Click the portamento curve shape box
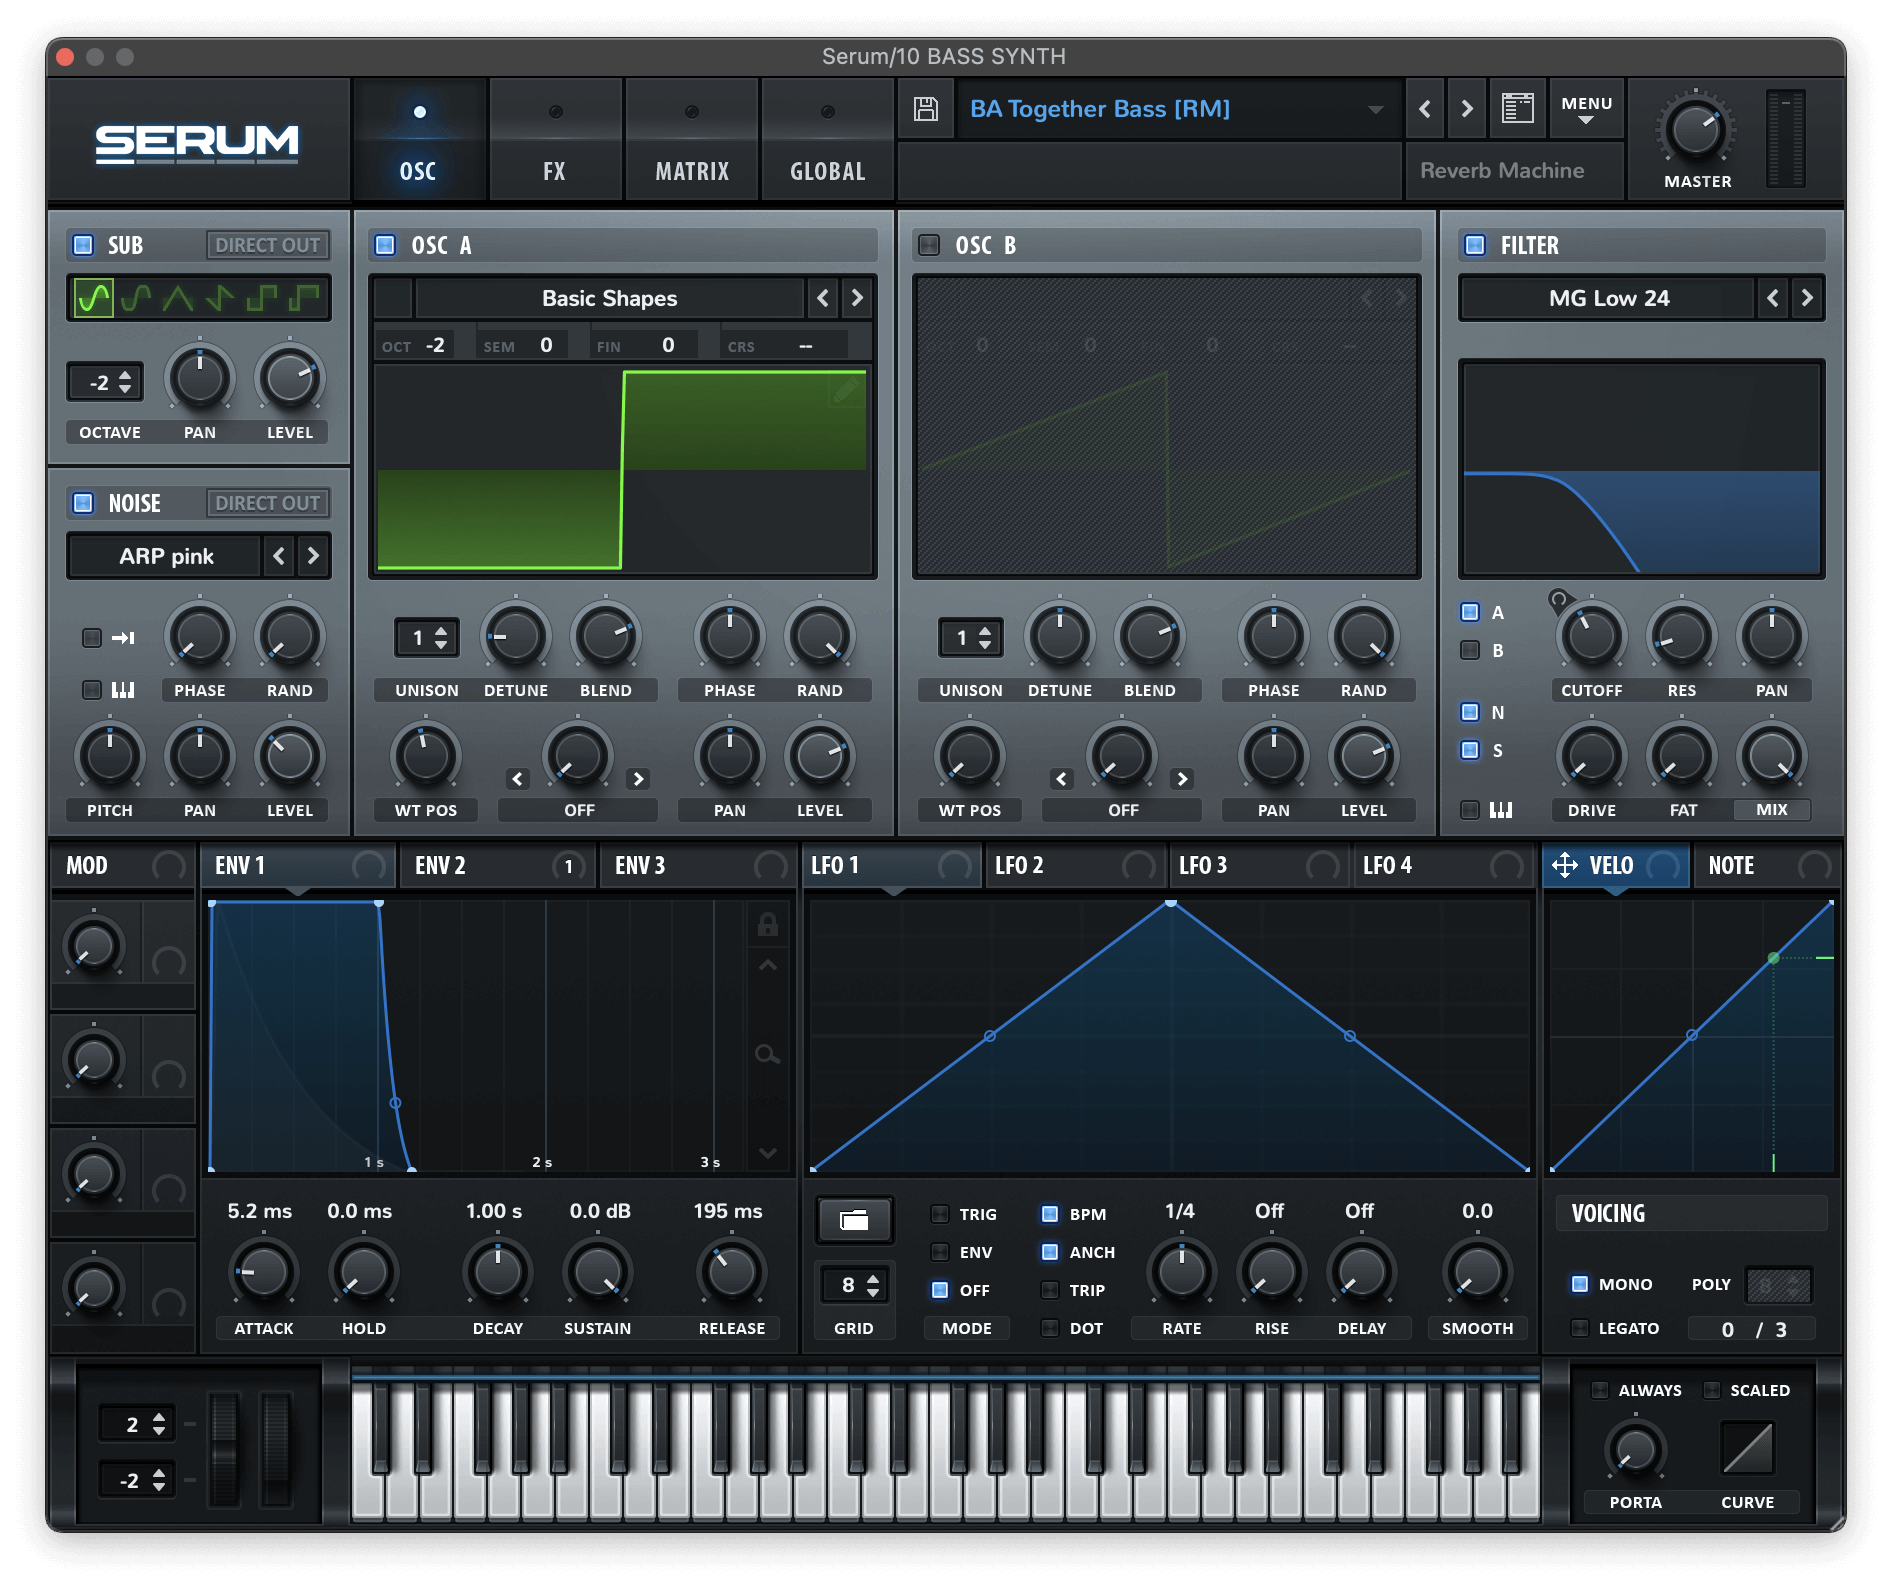 [x=1747, y=1448]
